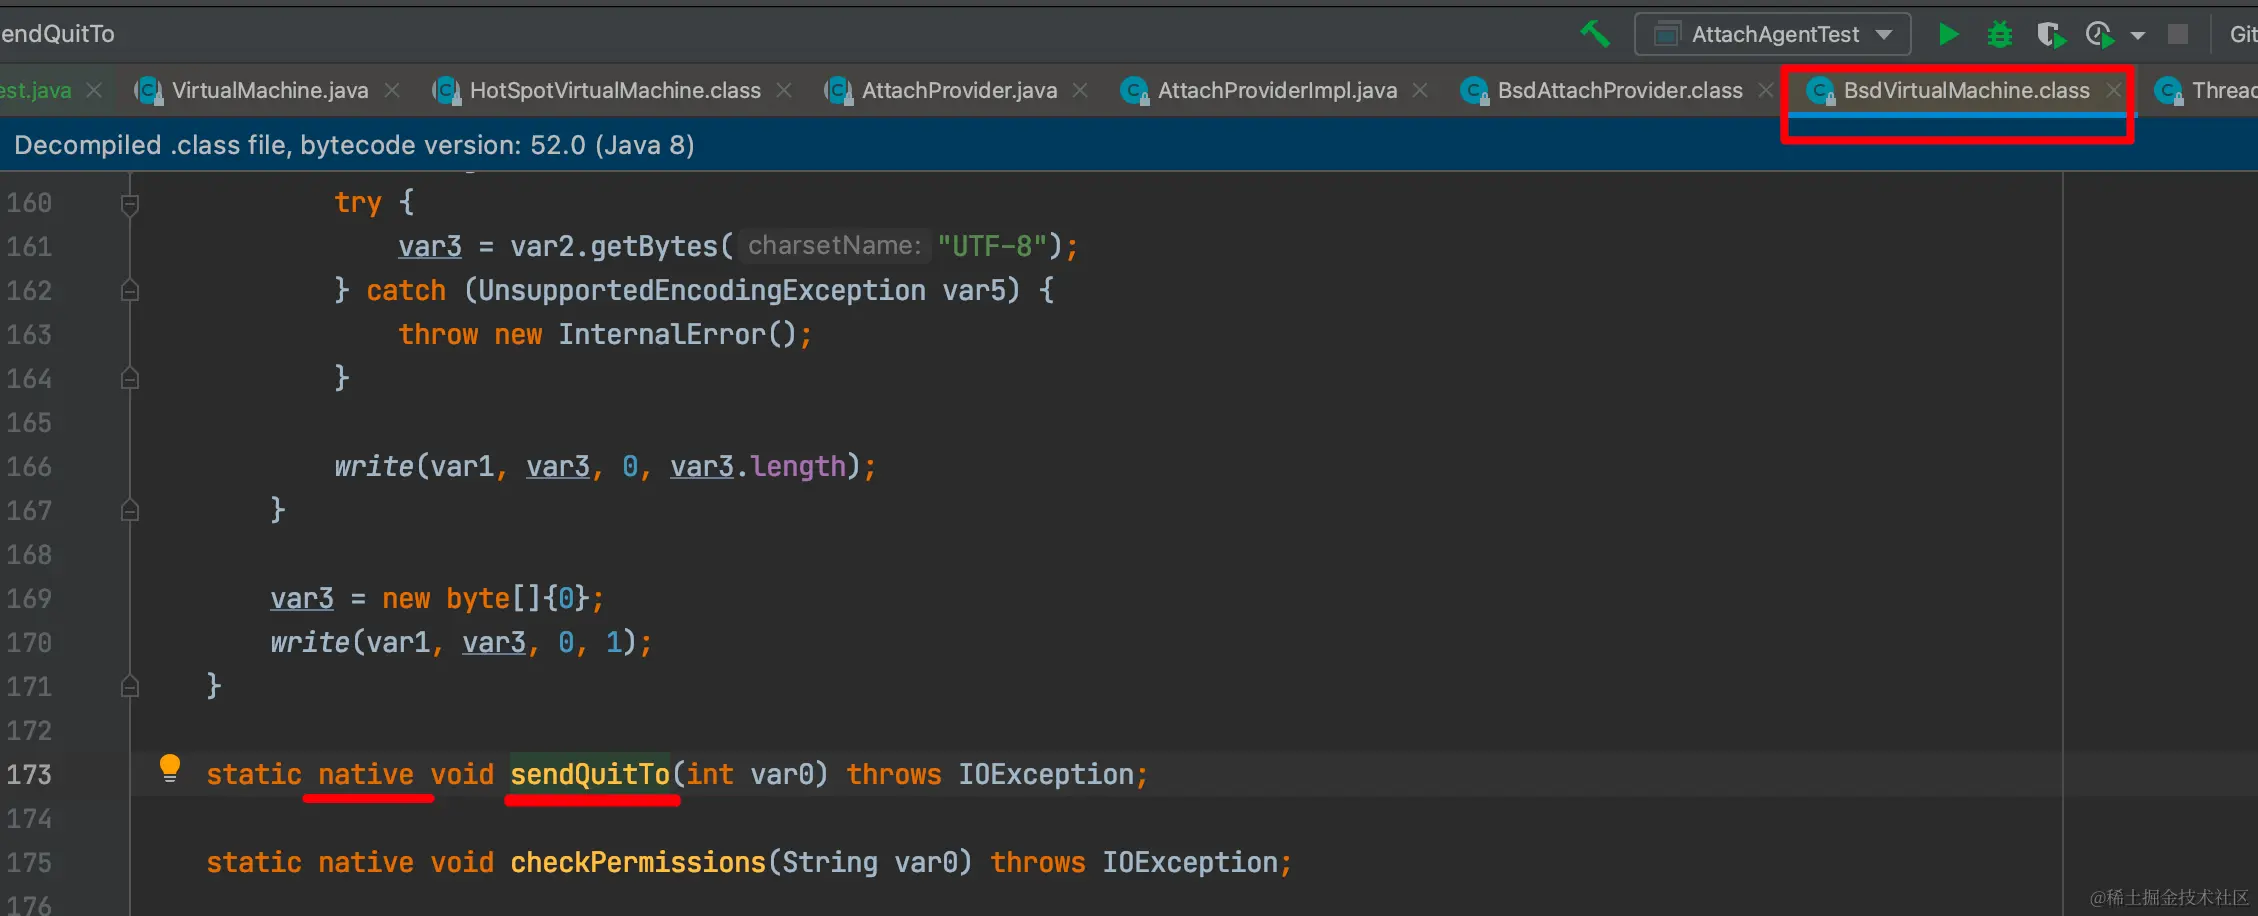Screen dimensions: 2258x916
Task: Open the BsdAttachProvider.class tab
Action: [x=1619, y=90]
